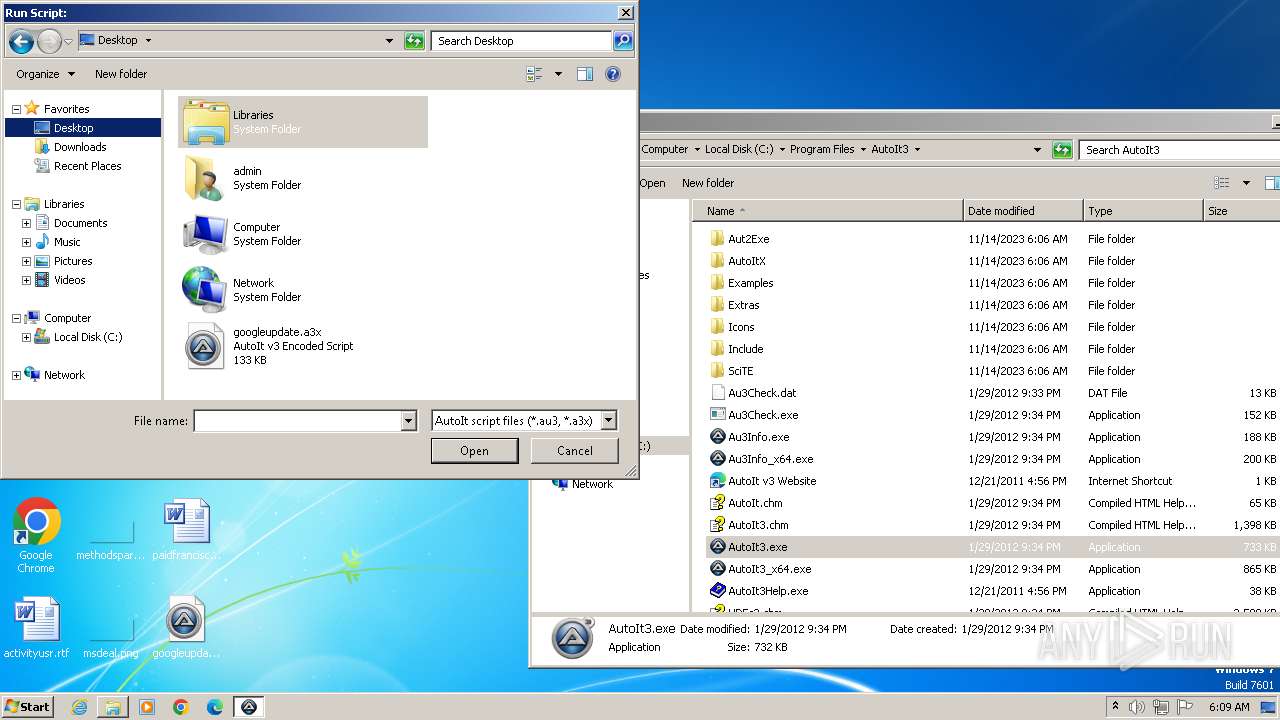Click Local Disk (C:) breadcrumb
Screen dimensions: 1280x720
739,149
